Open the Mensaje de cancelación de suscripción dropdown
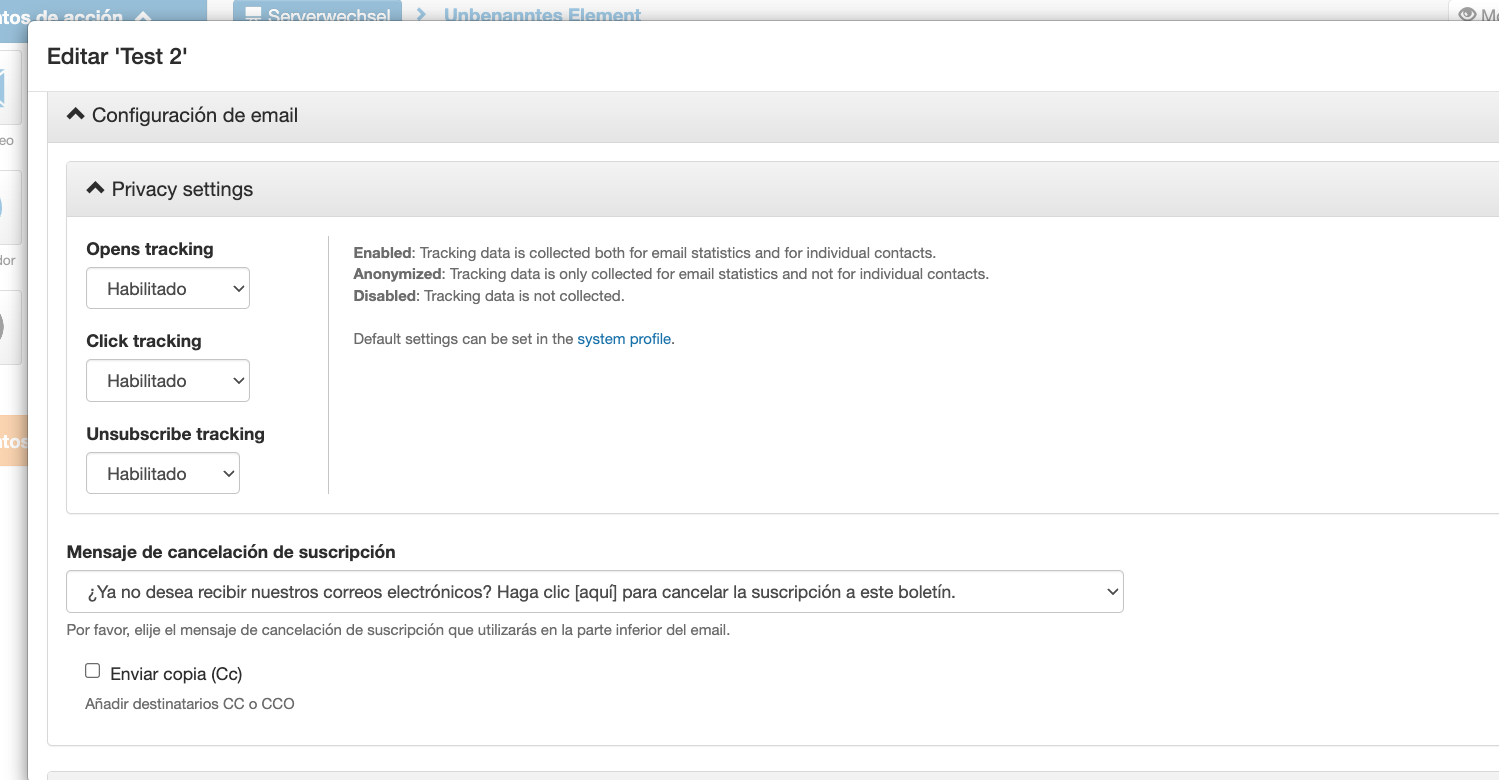 click(594, 592)
